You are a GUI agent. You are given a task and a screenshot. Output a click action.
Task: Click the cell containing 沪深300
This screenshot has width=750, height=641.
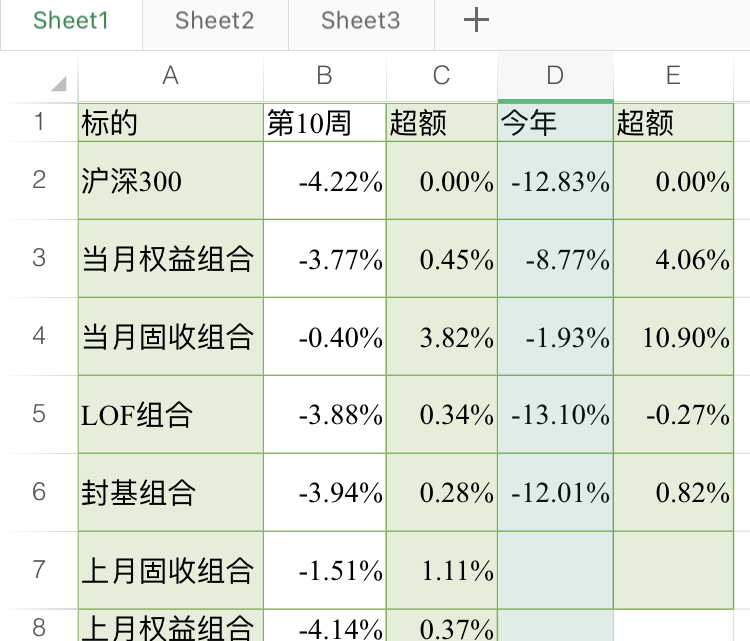point(170,181)
